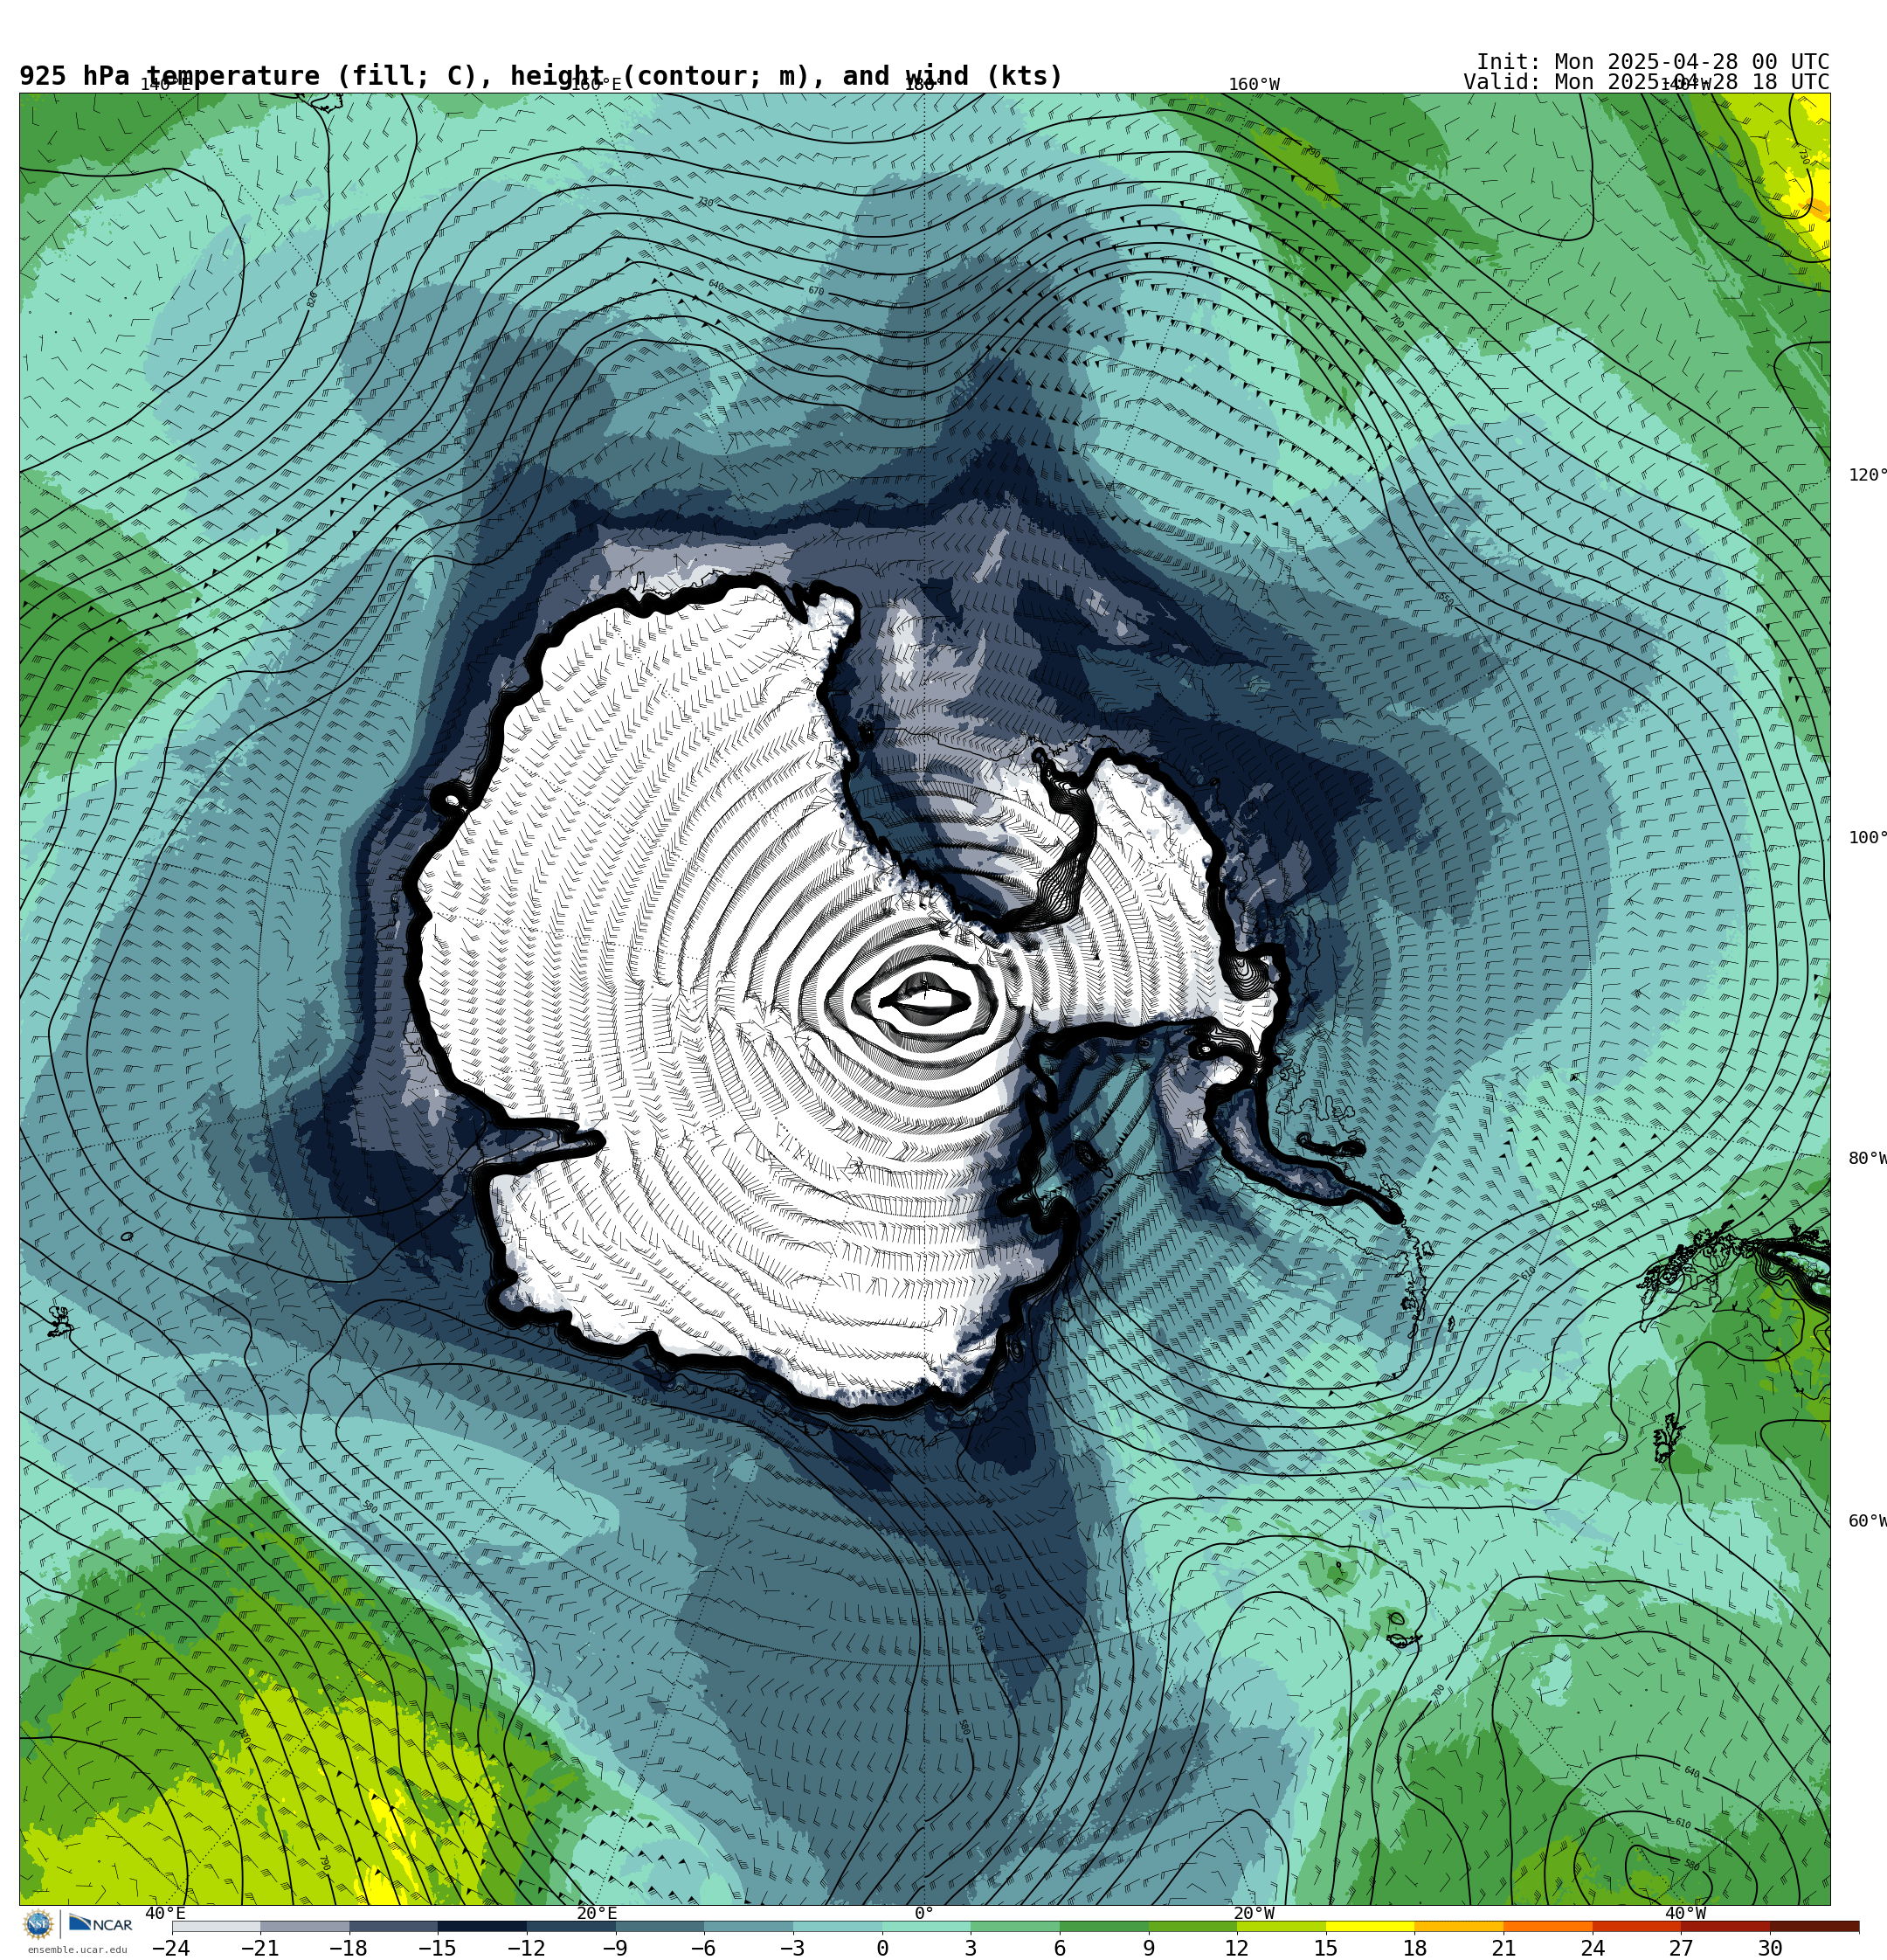Click the yellow 15 to 18 colorbar swatch
Viewport: 1887px width, 1960px height.
(1370, 1926)
